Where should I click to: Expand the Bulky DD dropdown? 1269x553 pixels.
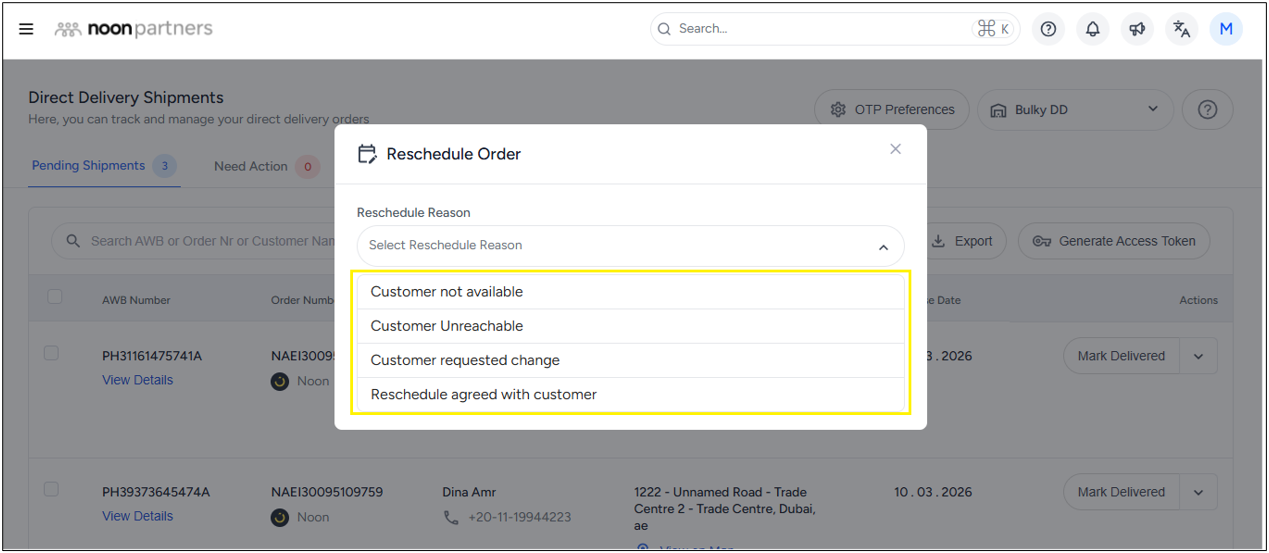1075,110
